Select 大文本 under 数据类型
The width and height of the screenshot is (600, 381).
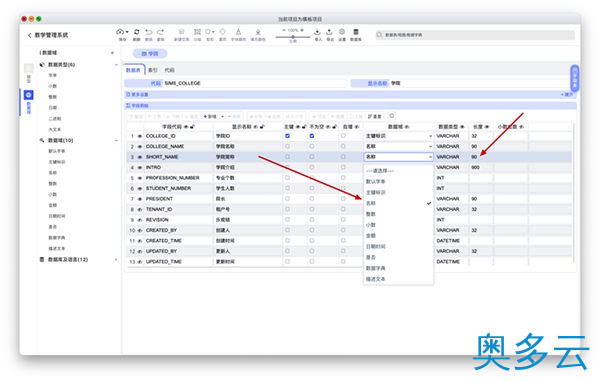click(55, 129)
